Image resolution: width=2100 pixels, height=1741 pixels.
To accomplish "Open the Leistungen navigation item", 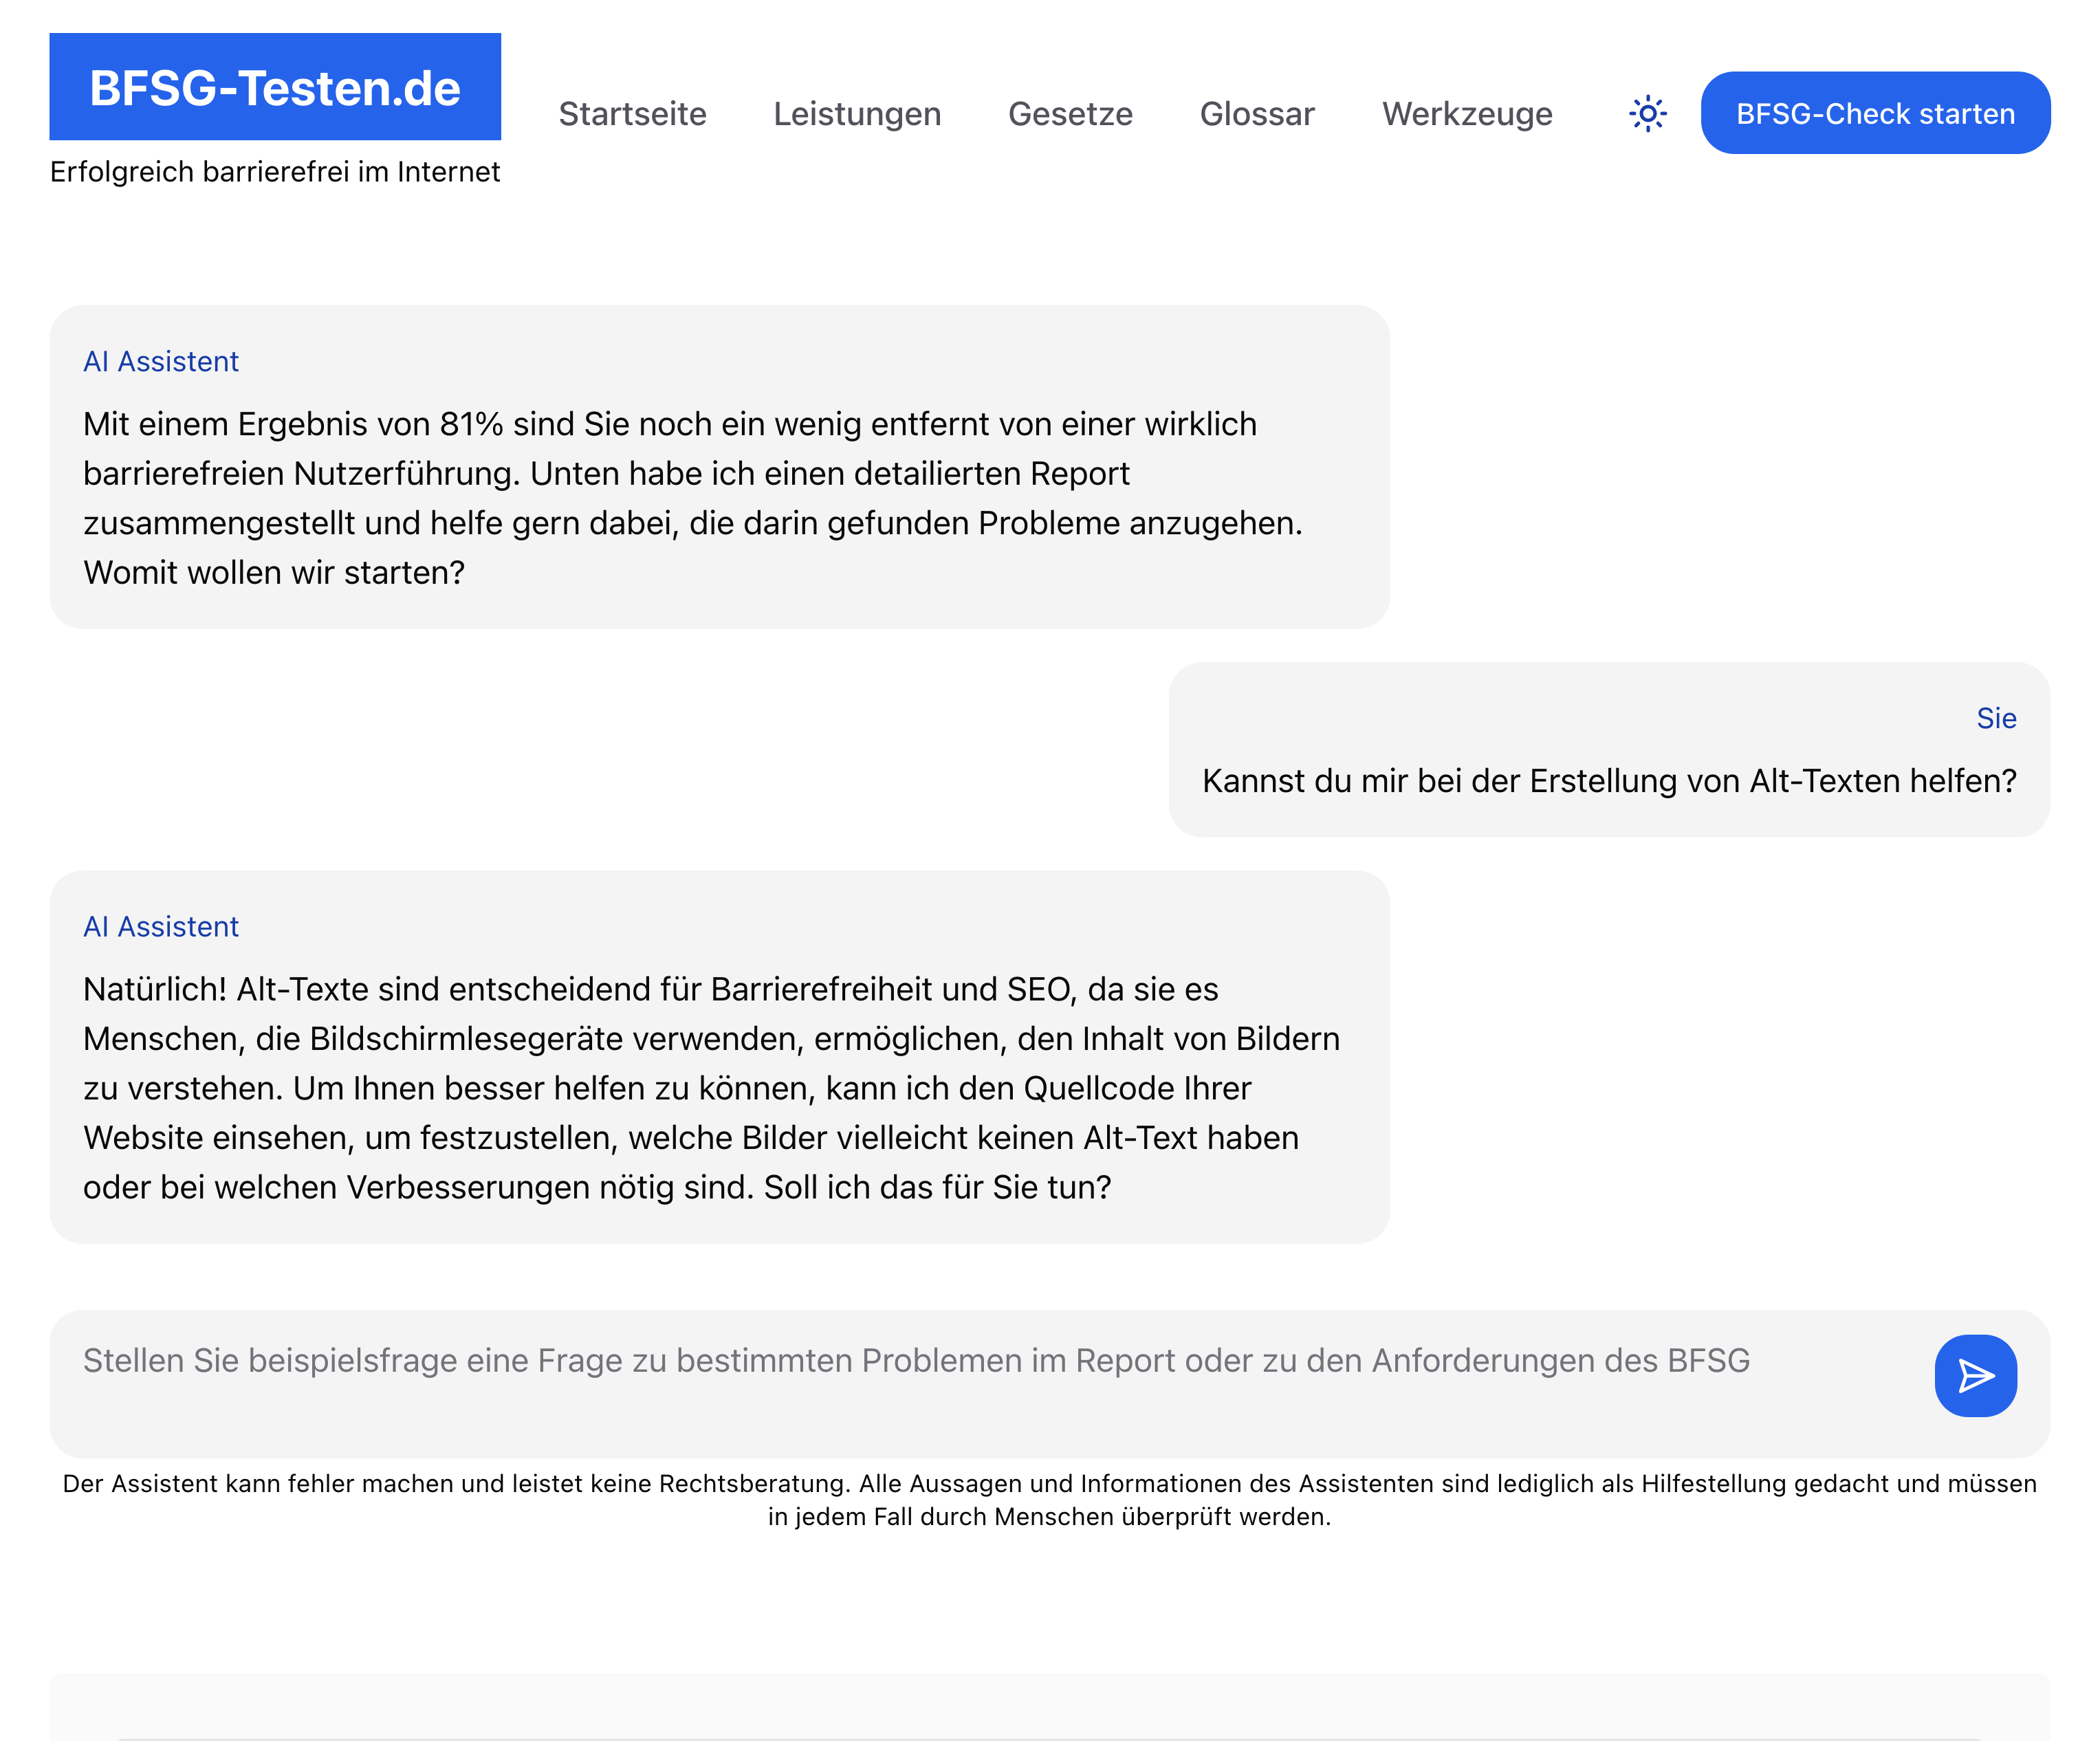I will click(857, 114).
